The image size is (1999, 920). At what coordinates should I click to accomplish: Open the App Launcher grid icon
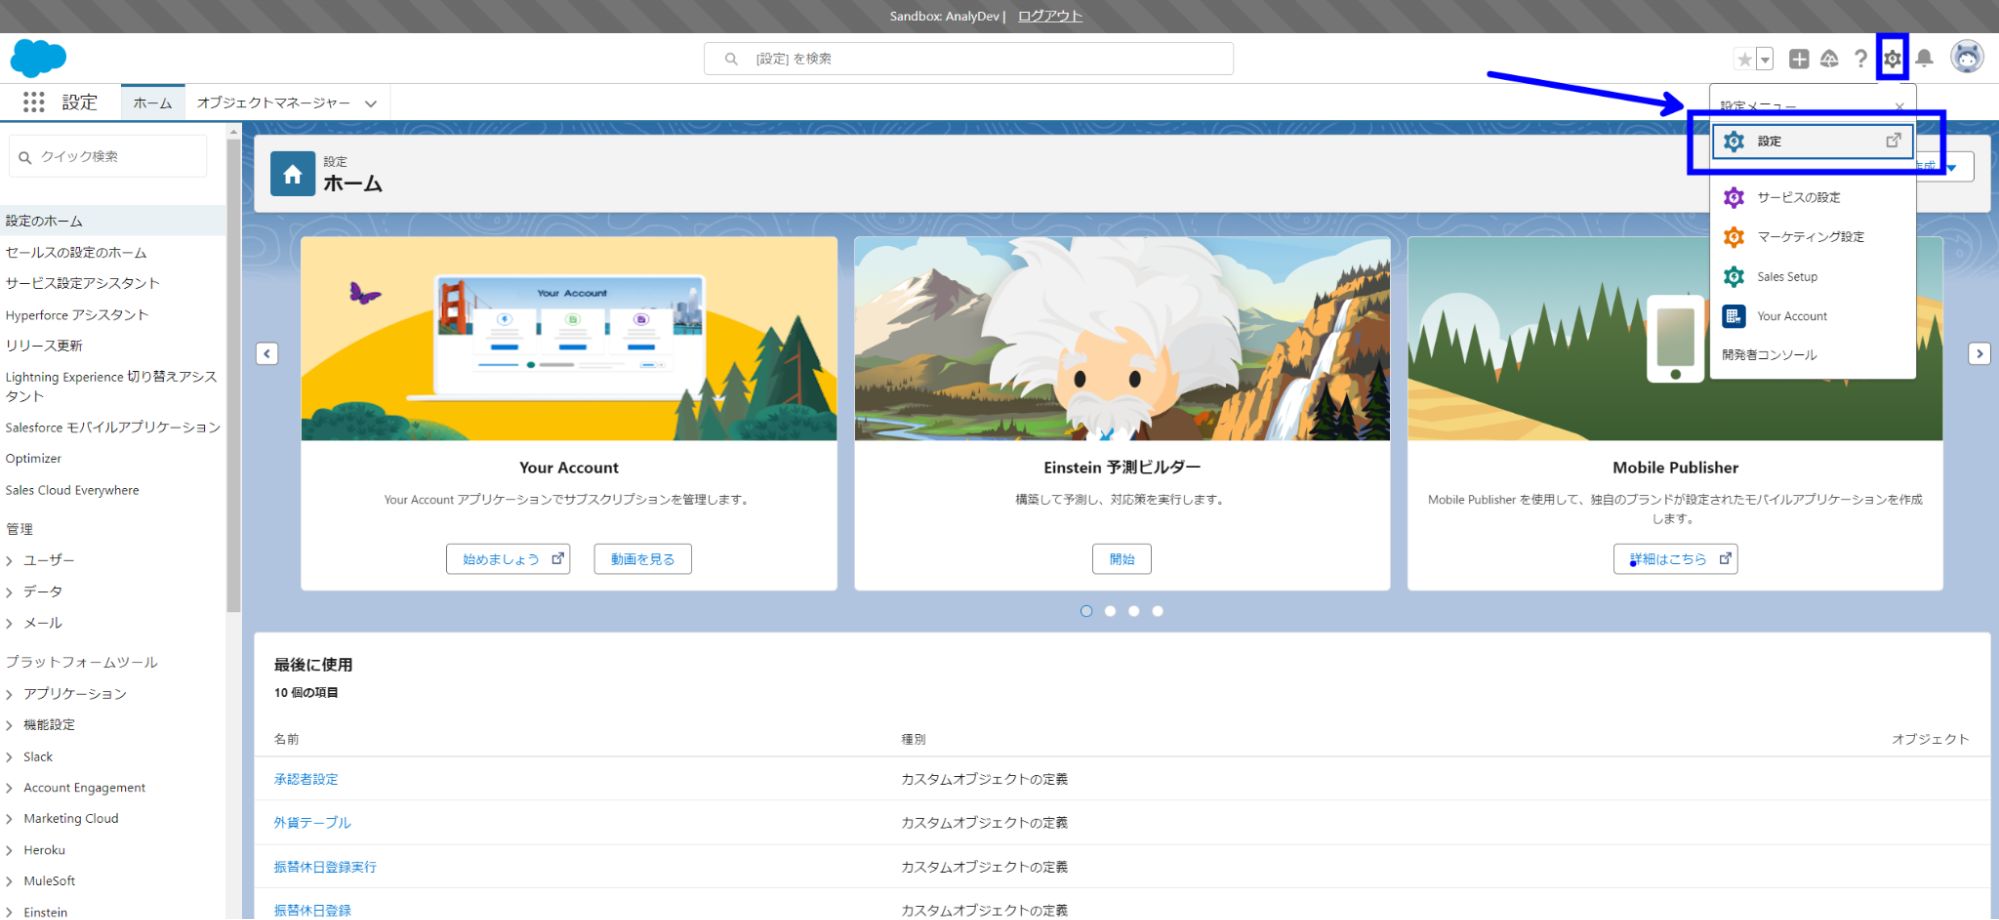(x=33, y=102)
